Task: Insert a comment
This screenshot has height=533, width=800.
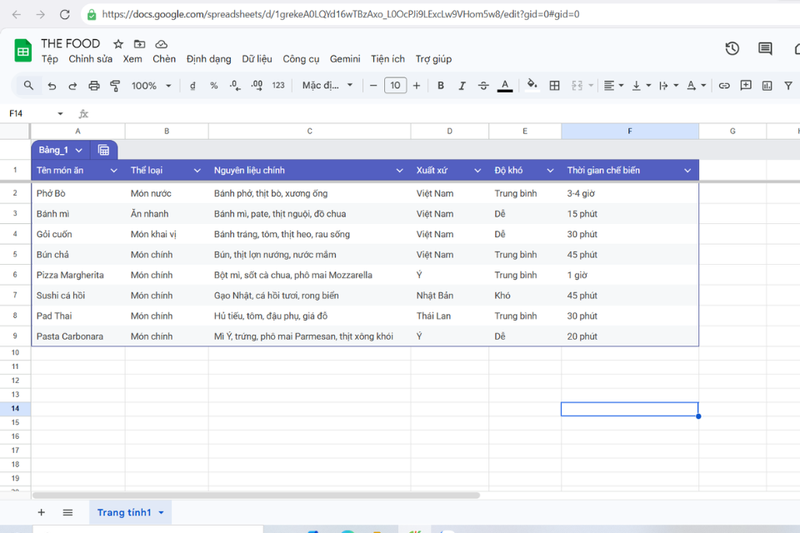Action: pos(745,85)
